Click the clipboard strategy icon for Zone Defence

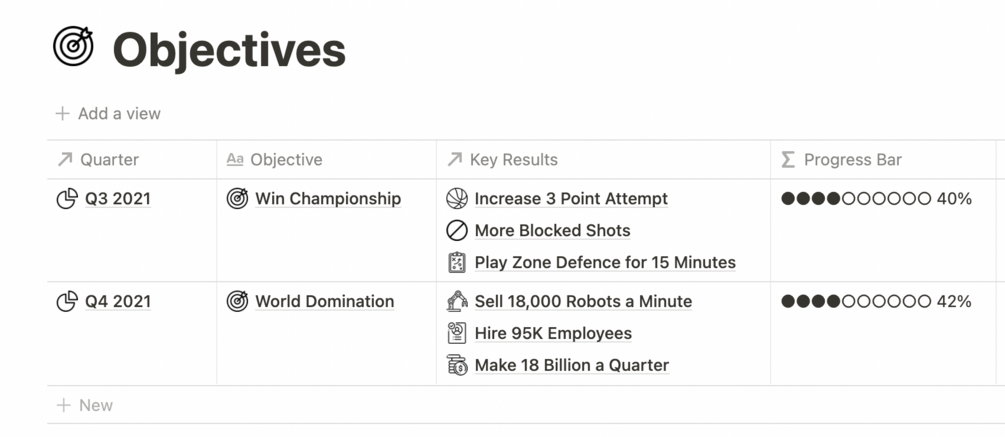point(457,263)
